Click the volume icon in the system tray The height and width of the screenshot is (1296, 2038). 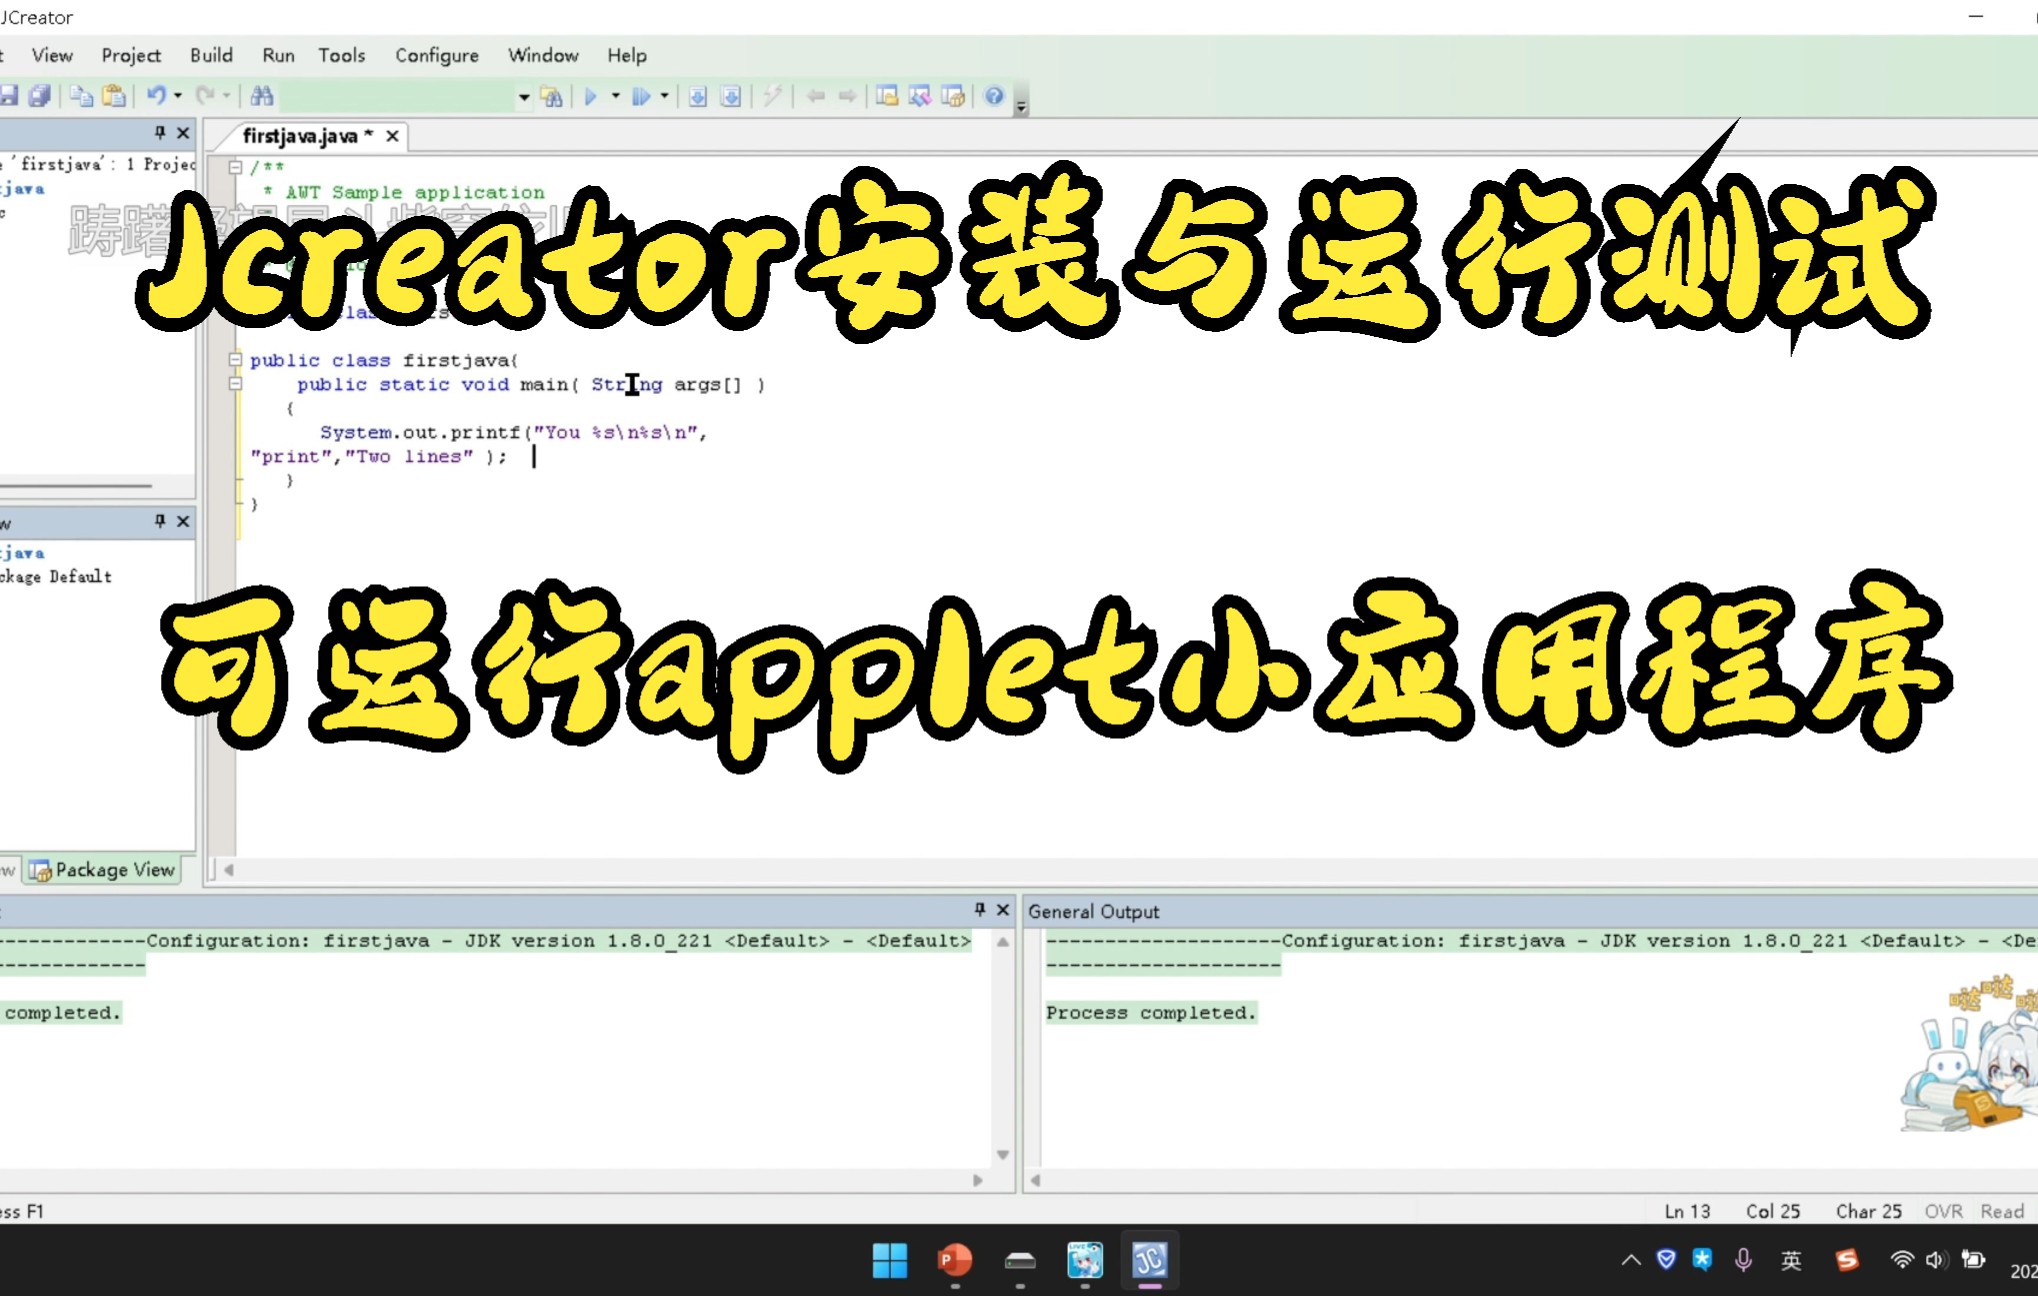point(1936,1260)
